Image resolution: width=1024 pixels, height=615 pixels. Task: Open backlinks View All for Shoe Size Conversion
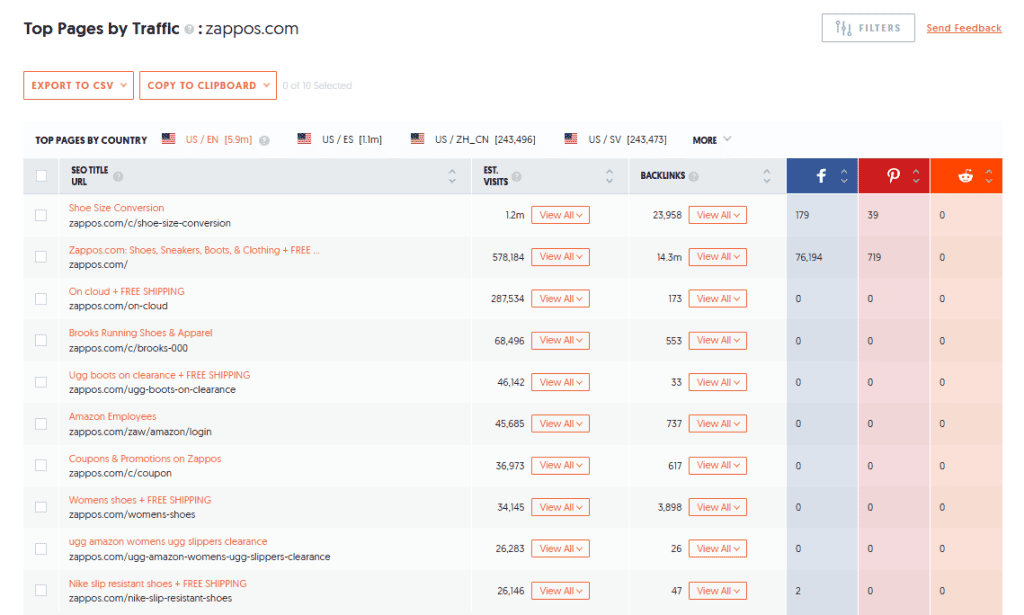coord(718,215)
